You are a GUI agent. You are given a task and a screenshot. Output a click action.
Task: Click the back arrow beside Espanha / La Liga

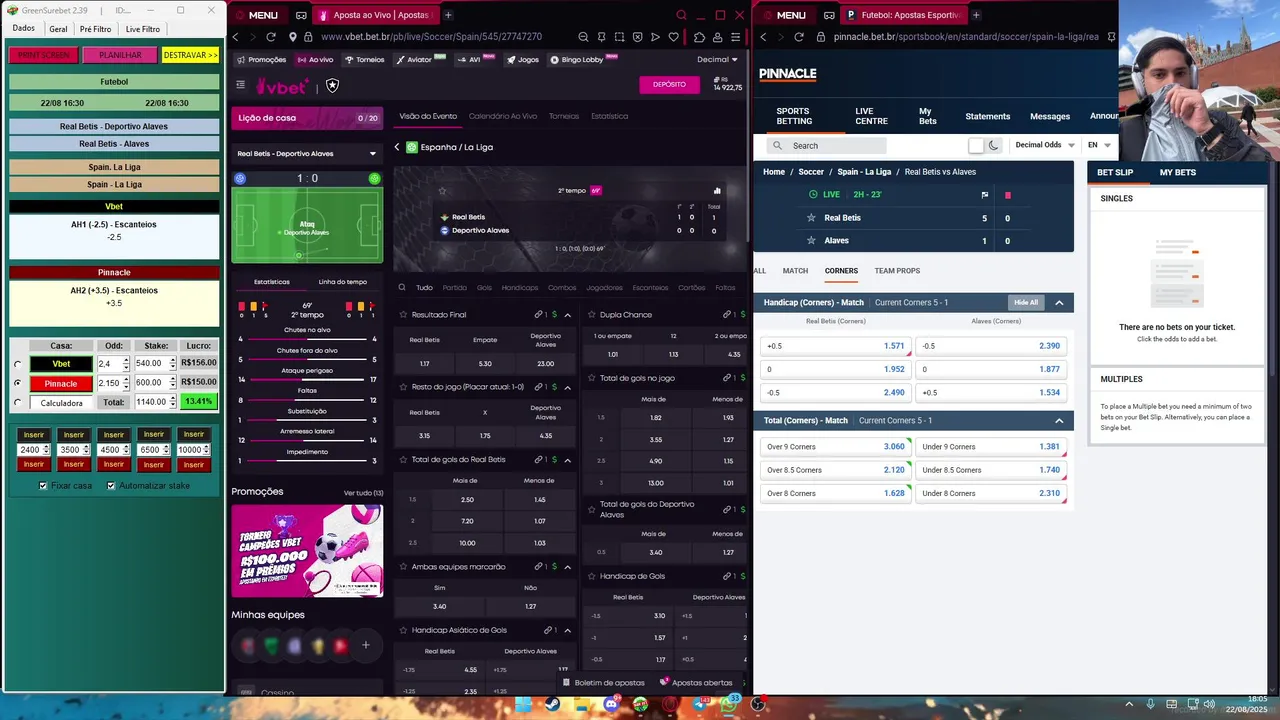pos(397,147)
